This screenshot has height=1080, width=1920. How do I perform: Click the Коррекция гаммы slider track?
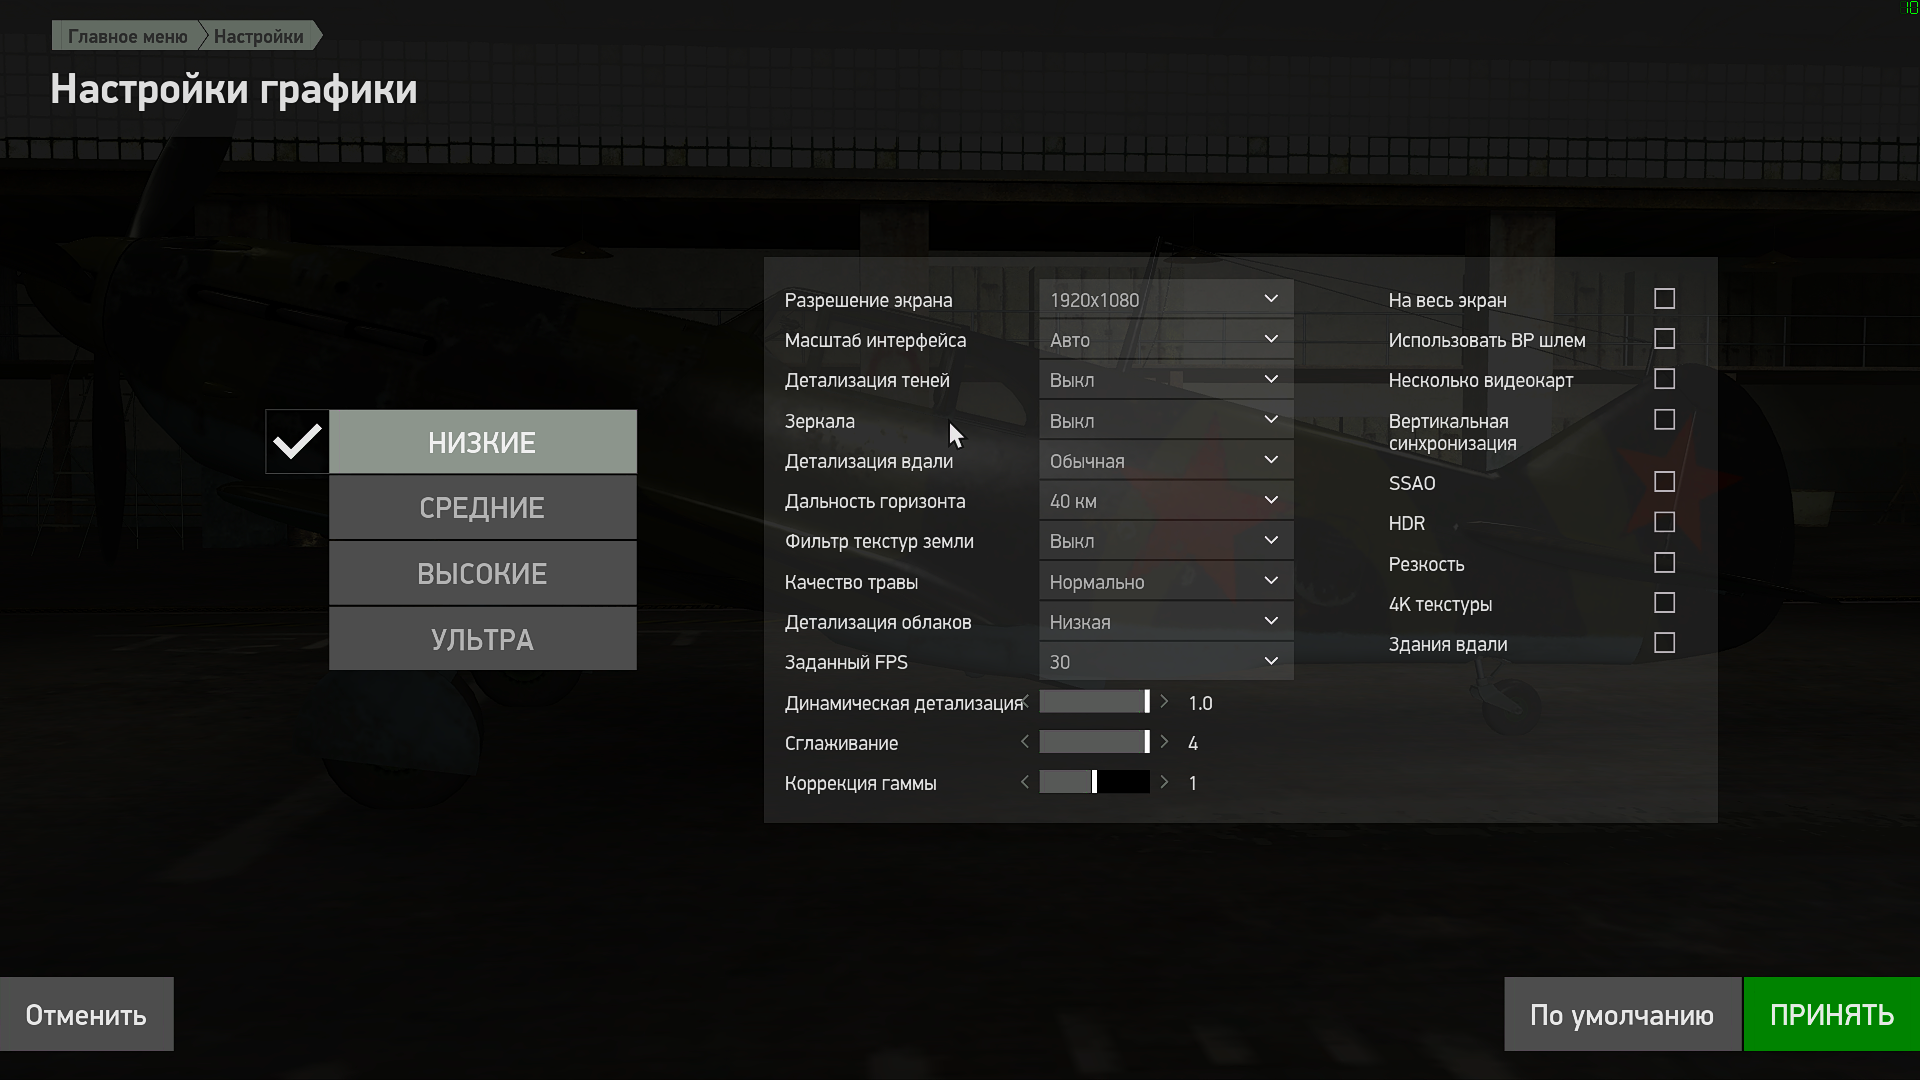1094,783
